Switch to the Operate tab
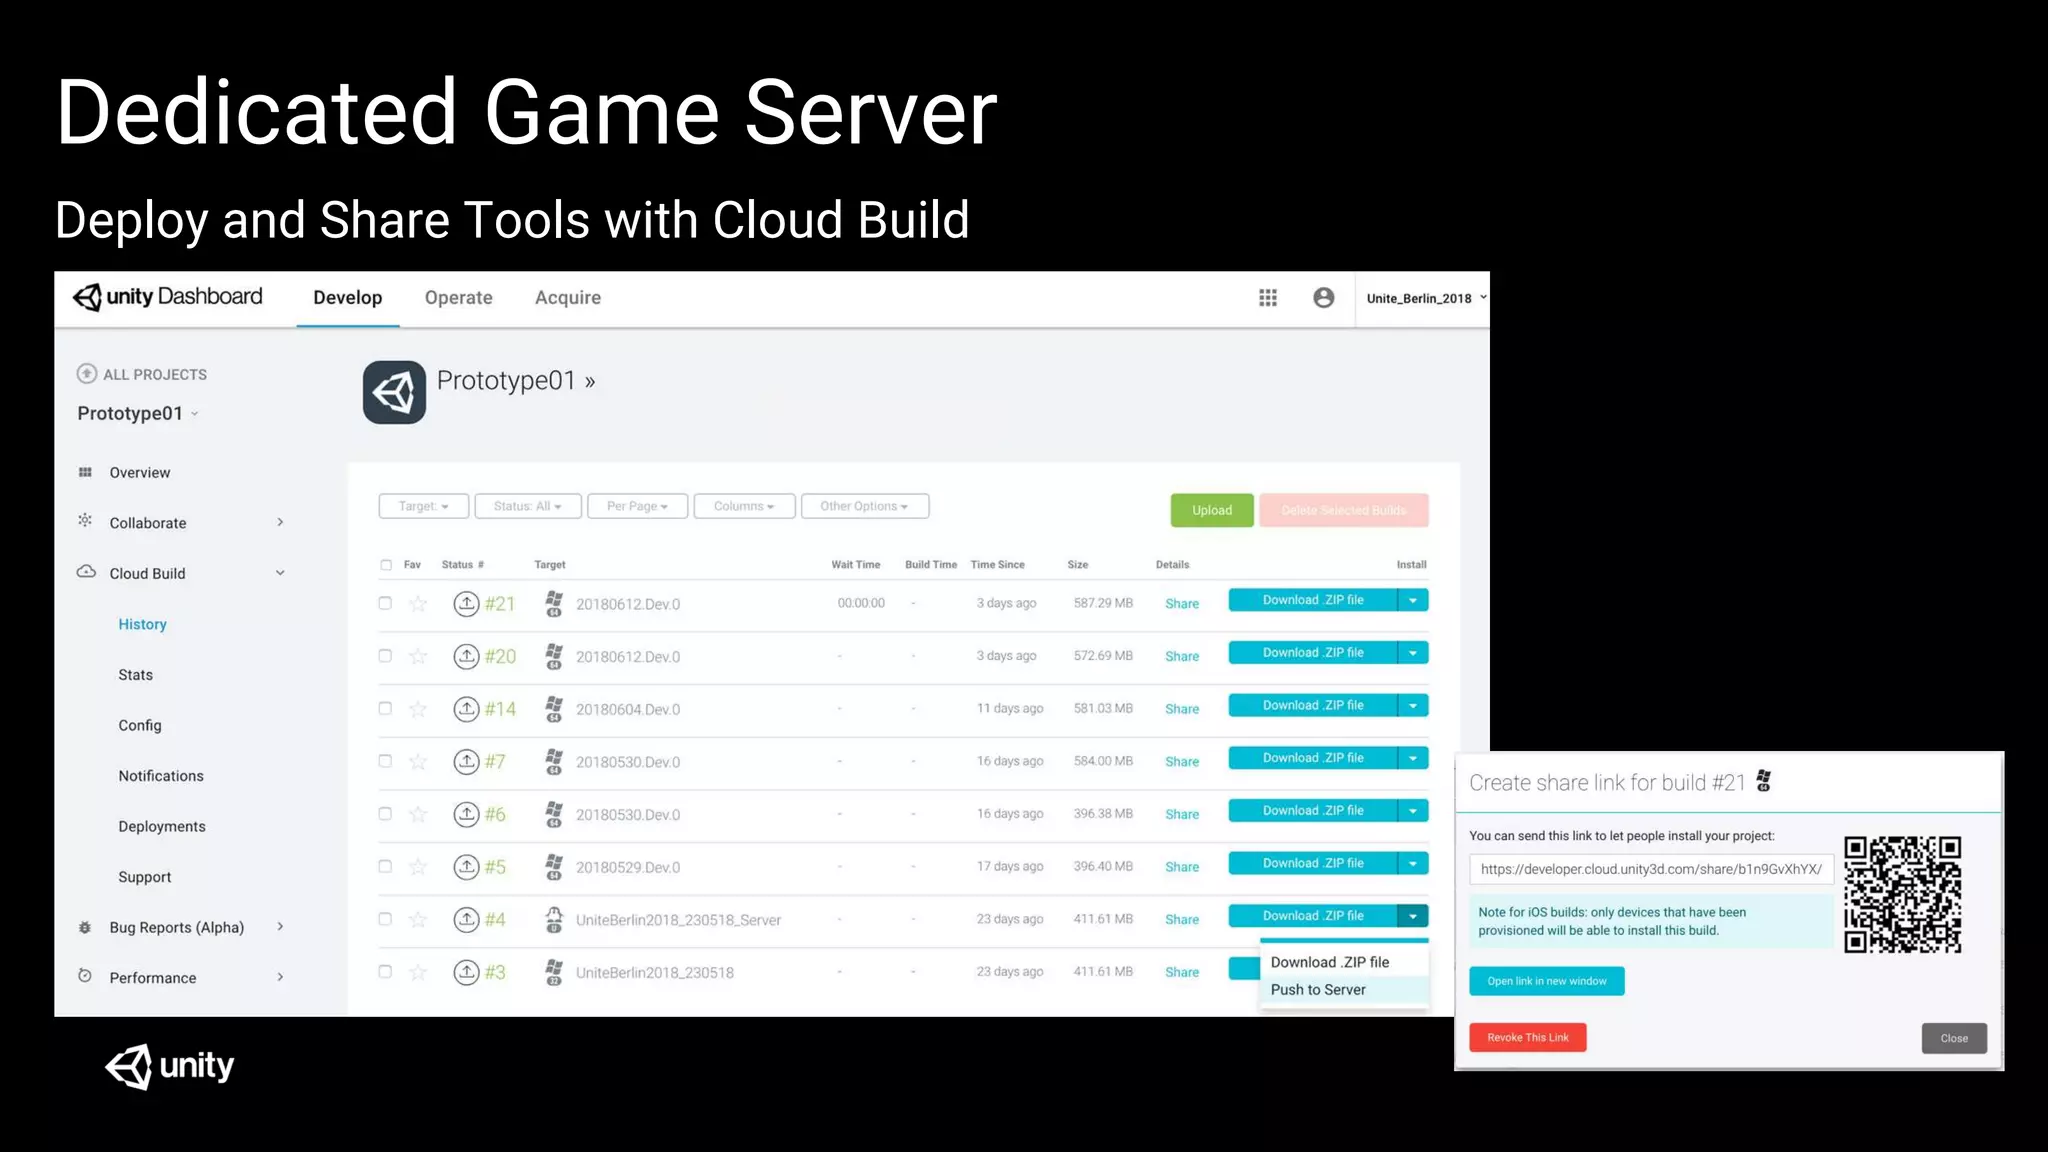 click(x=458, y=298)
